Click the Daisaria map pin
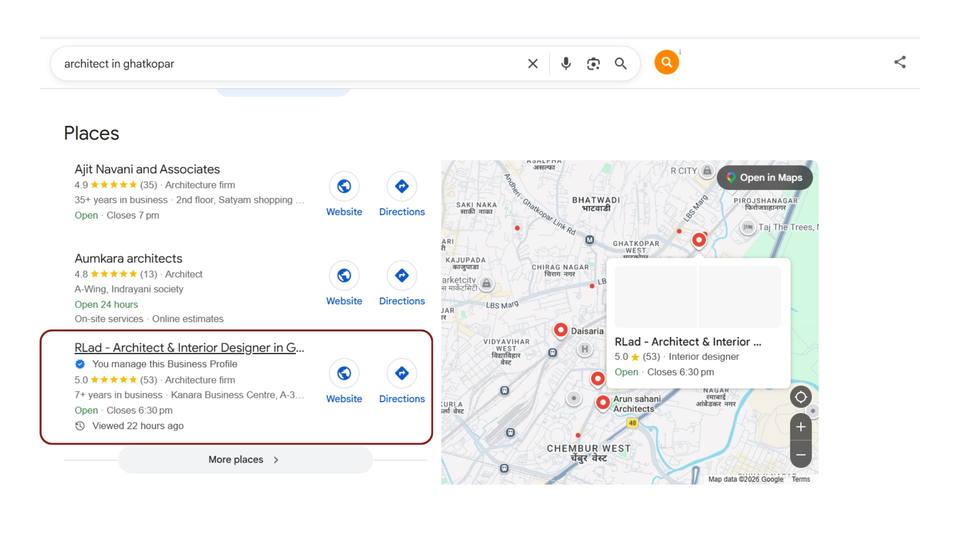 (560, 330)
